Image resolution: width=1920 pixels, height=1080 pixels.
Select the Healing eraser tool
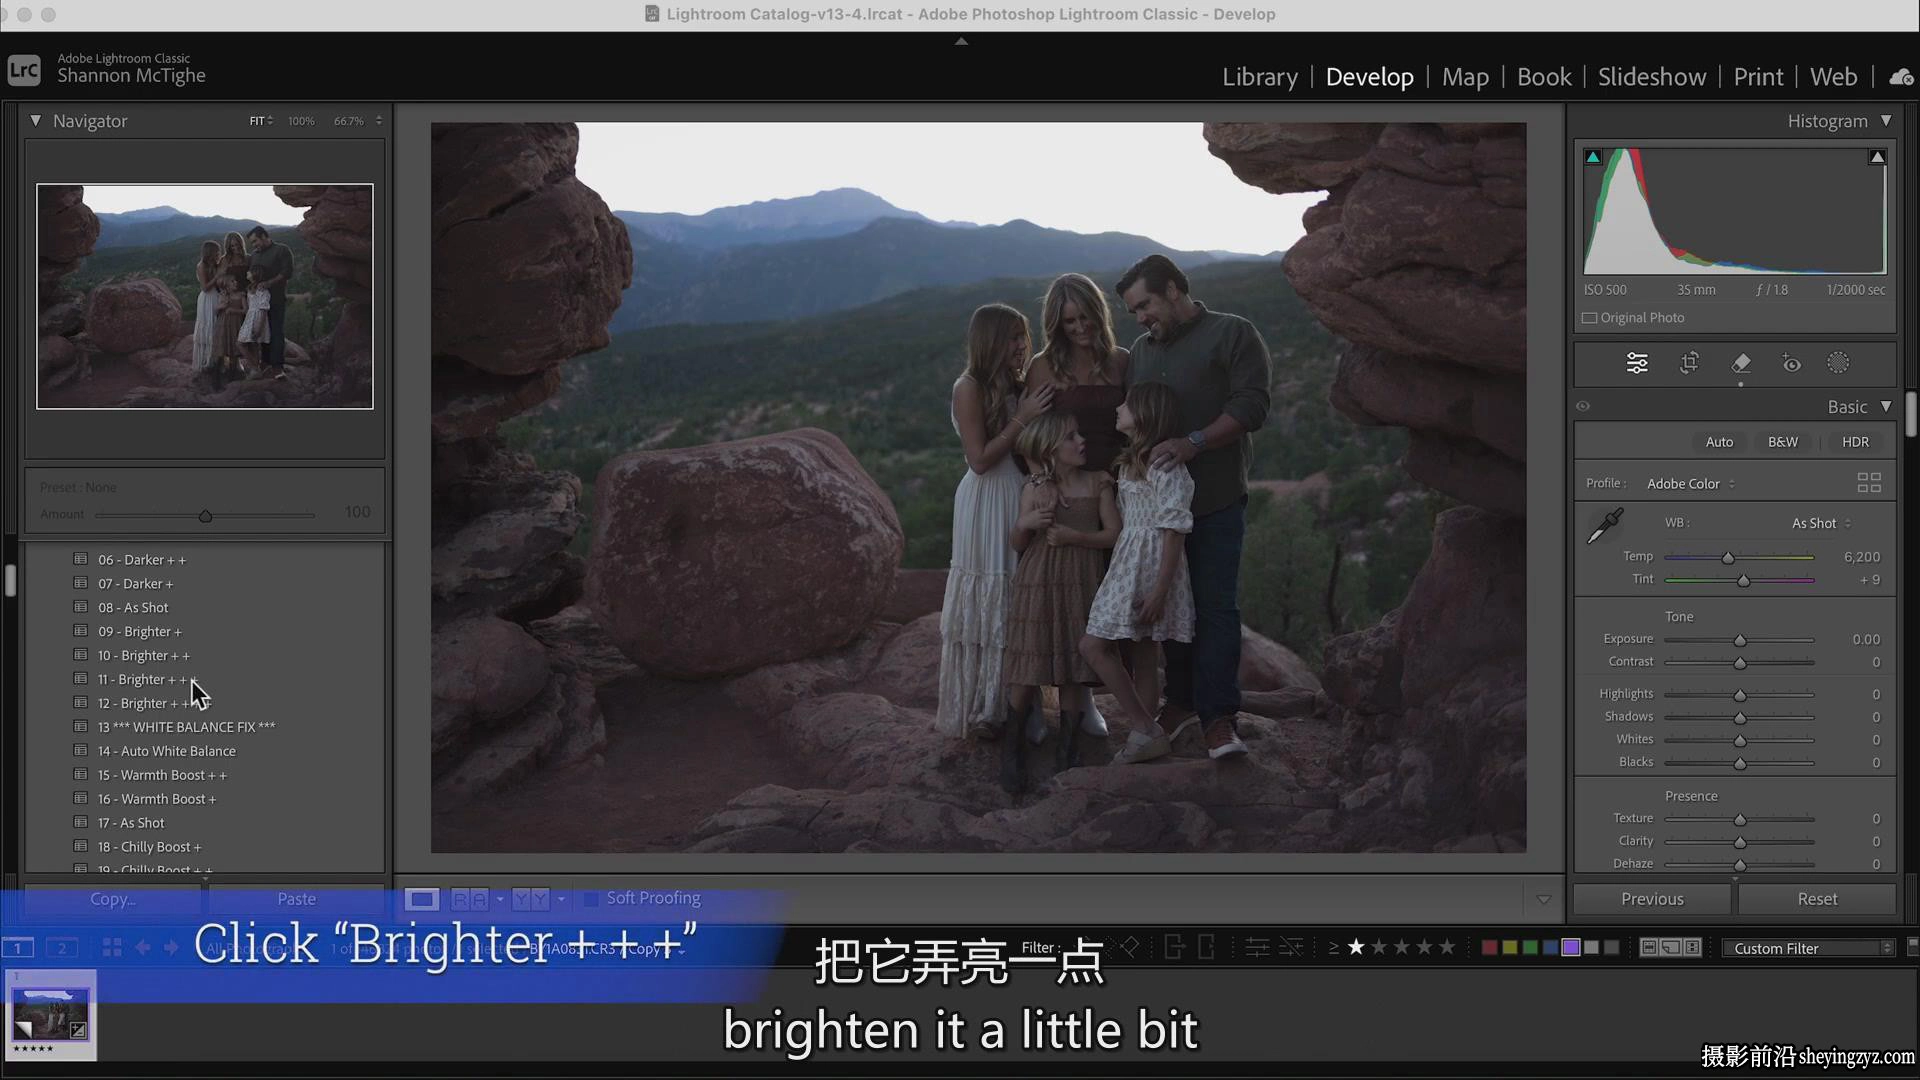(x=1741, y=363)
